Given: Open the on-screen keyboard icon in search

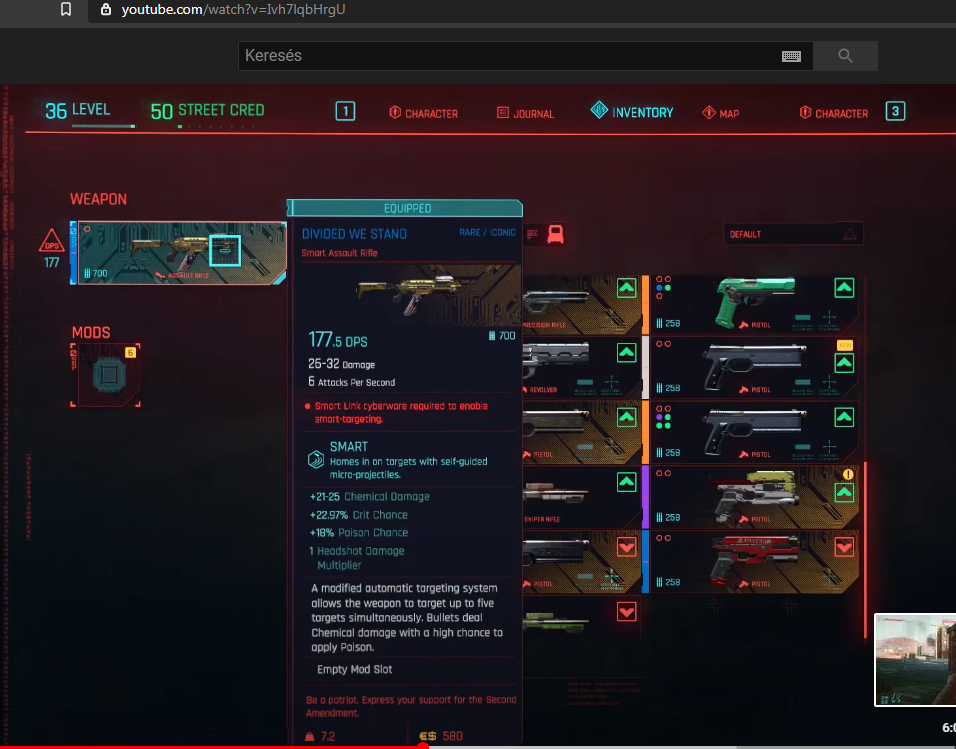Looking at the screenshot, I should [791, 56].
